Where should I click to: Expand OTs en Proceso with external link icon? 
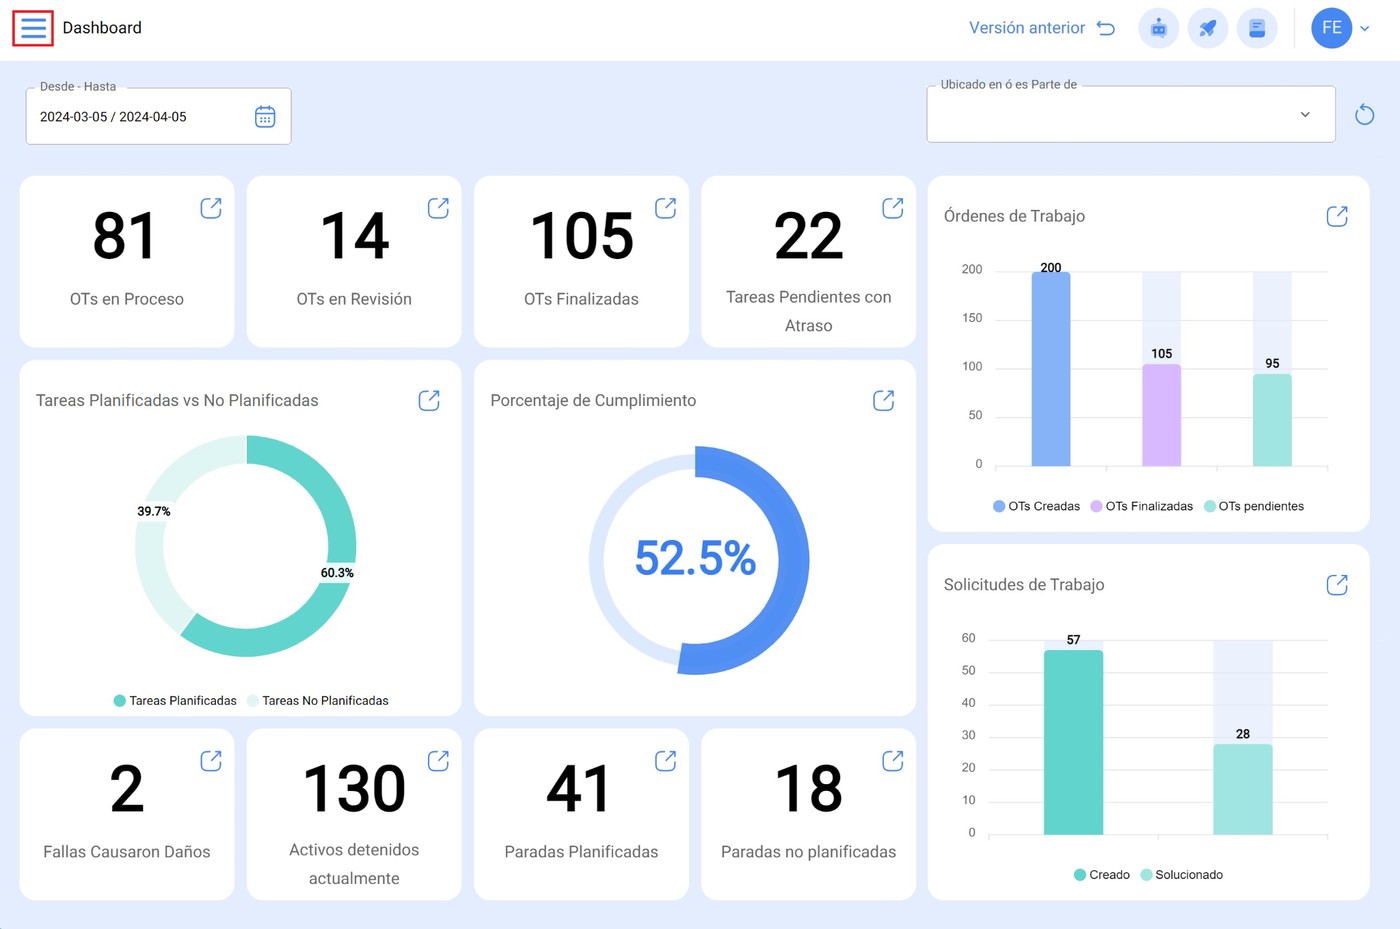tap(211, 208)
